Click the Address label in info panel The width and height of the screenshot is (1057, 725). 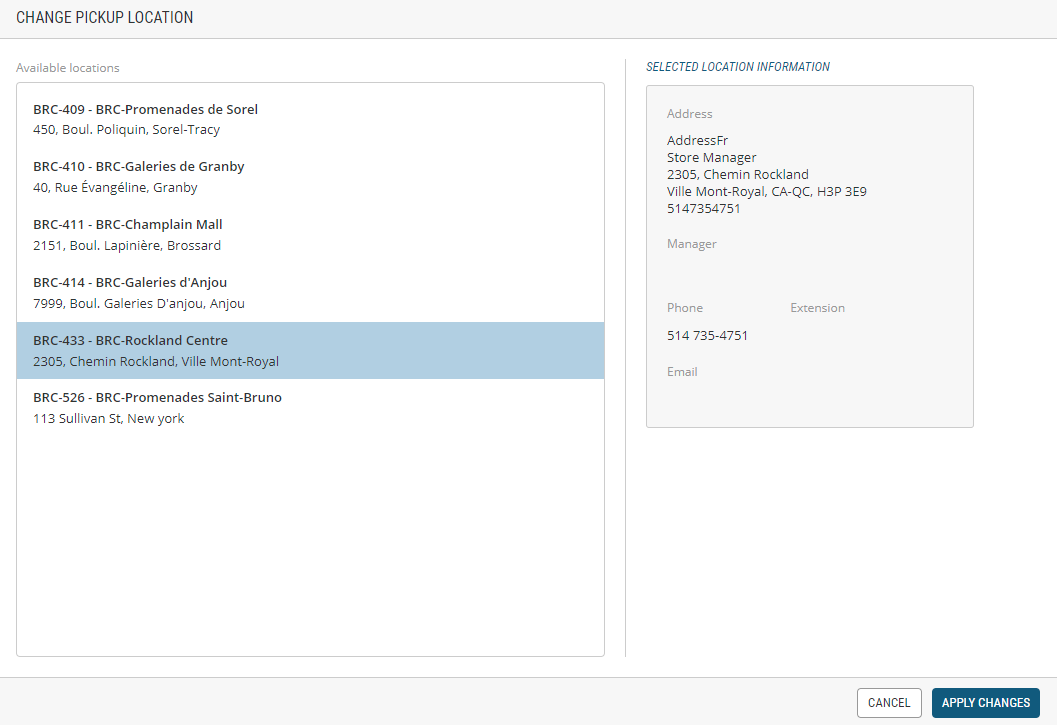pos(690,114)
